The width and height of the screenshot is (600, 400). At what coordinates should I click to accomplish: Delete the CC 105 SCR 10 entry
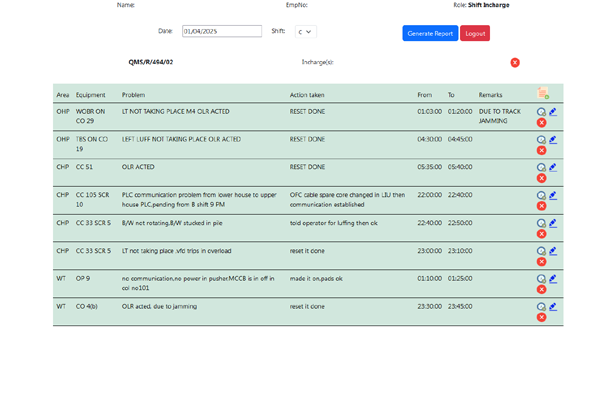click(541, 206)
